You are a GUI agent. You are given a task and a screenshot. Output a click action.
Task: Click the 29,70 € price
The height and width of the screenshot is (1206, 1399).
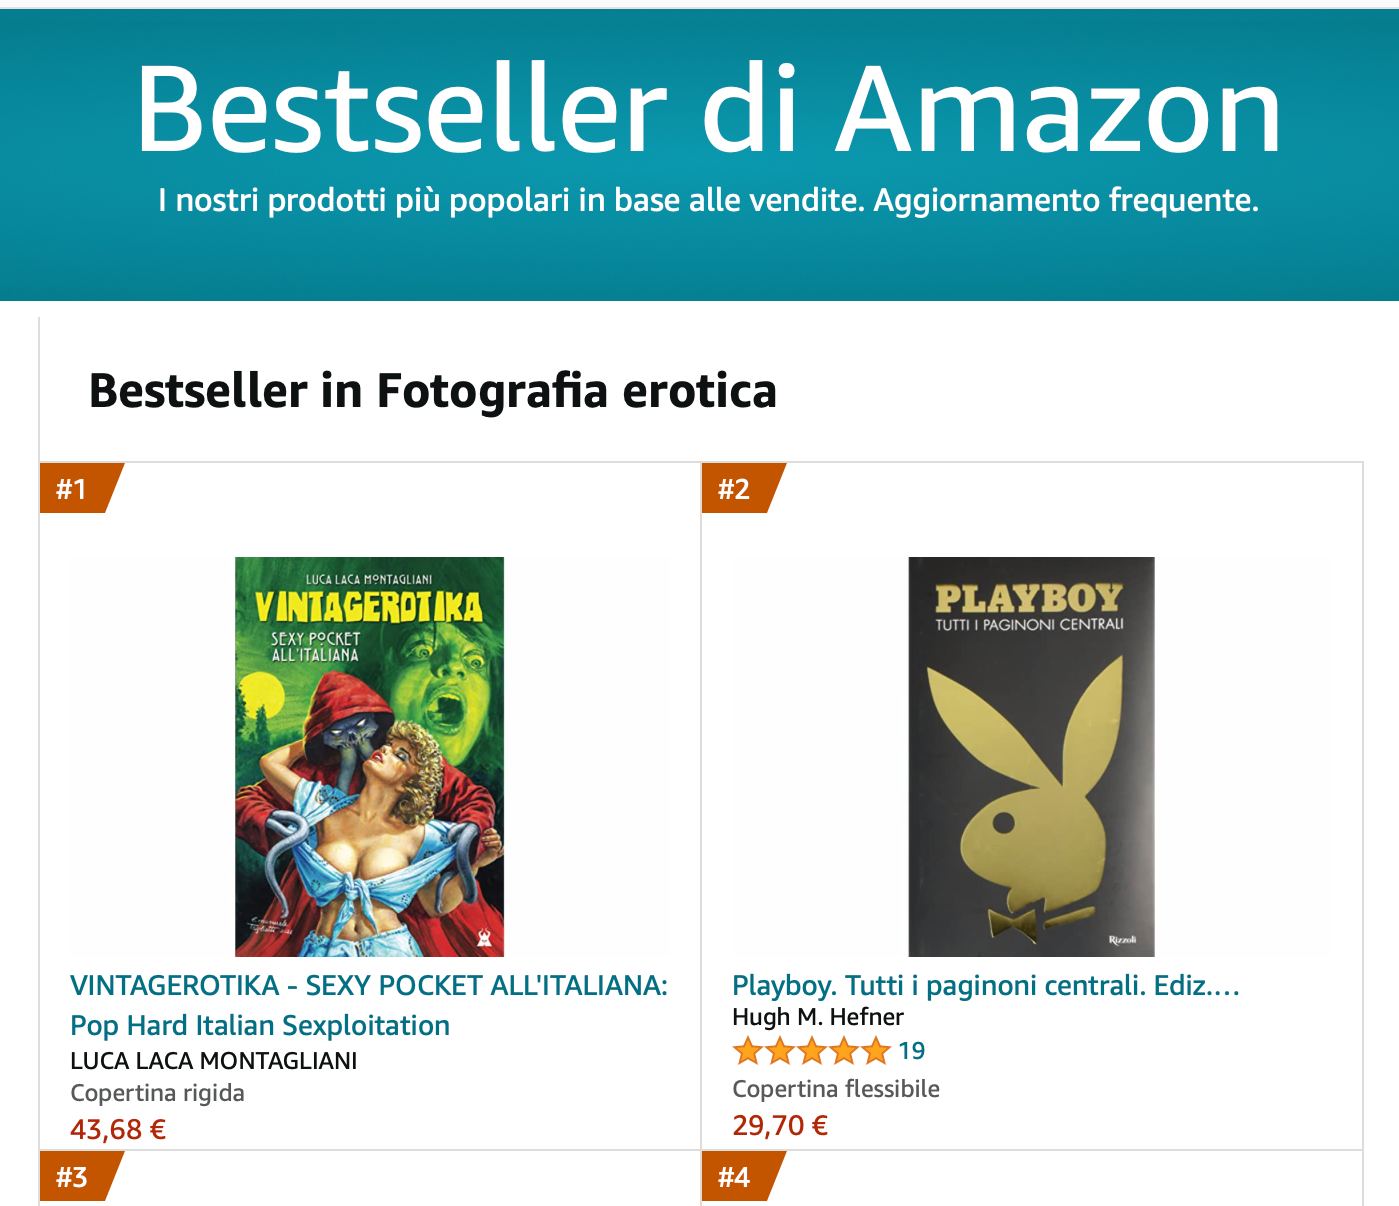click(x=780, y=1126)
